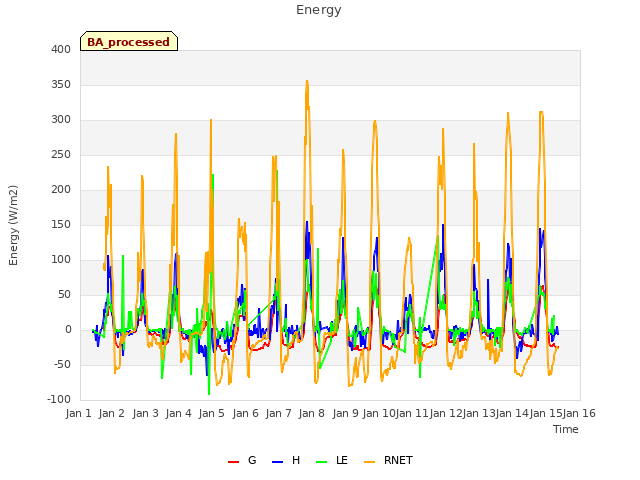Click the 300 y-axis tick label
640x480 pixels.
[x=61, y=120]
